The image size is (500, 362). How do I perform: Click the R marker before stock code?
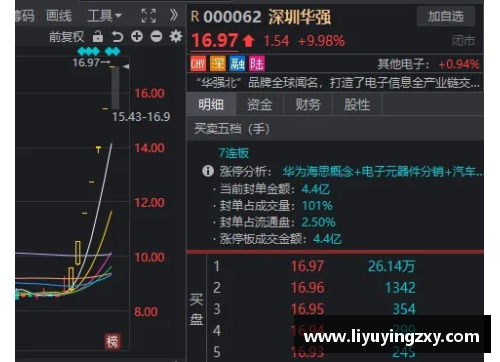point(195,17)
